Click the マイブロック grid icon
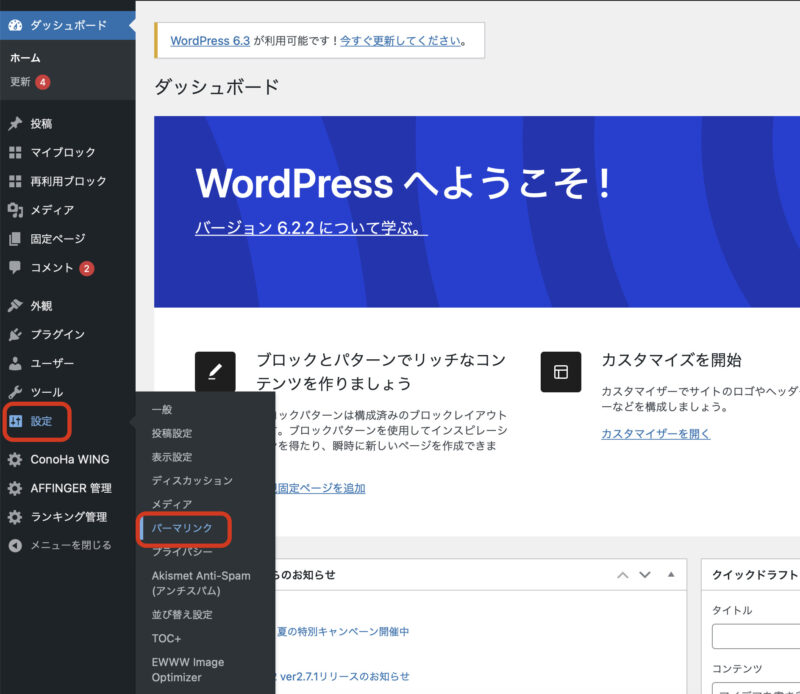This screenshot has height=694, width=800. (x=15, y=152)
